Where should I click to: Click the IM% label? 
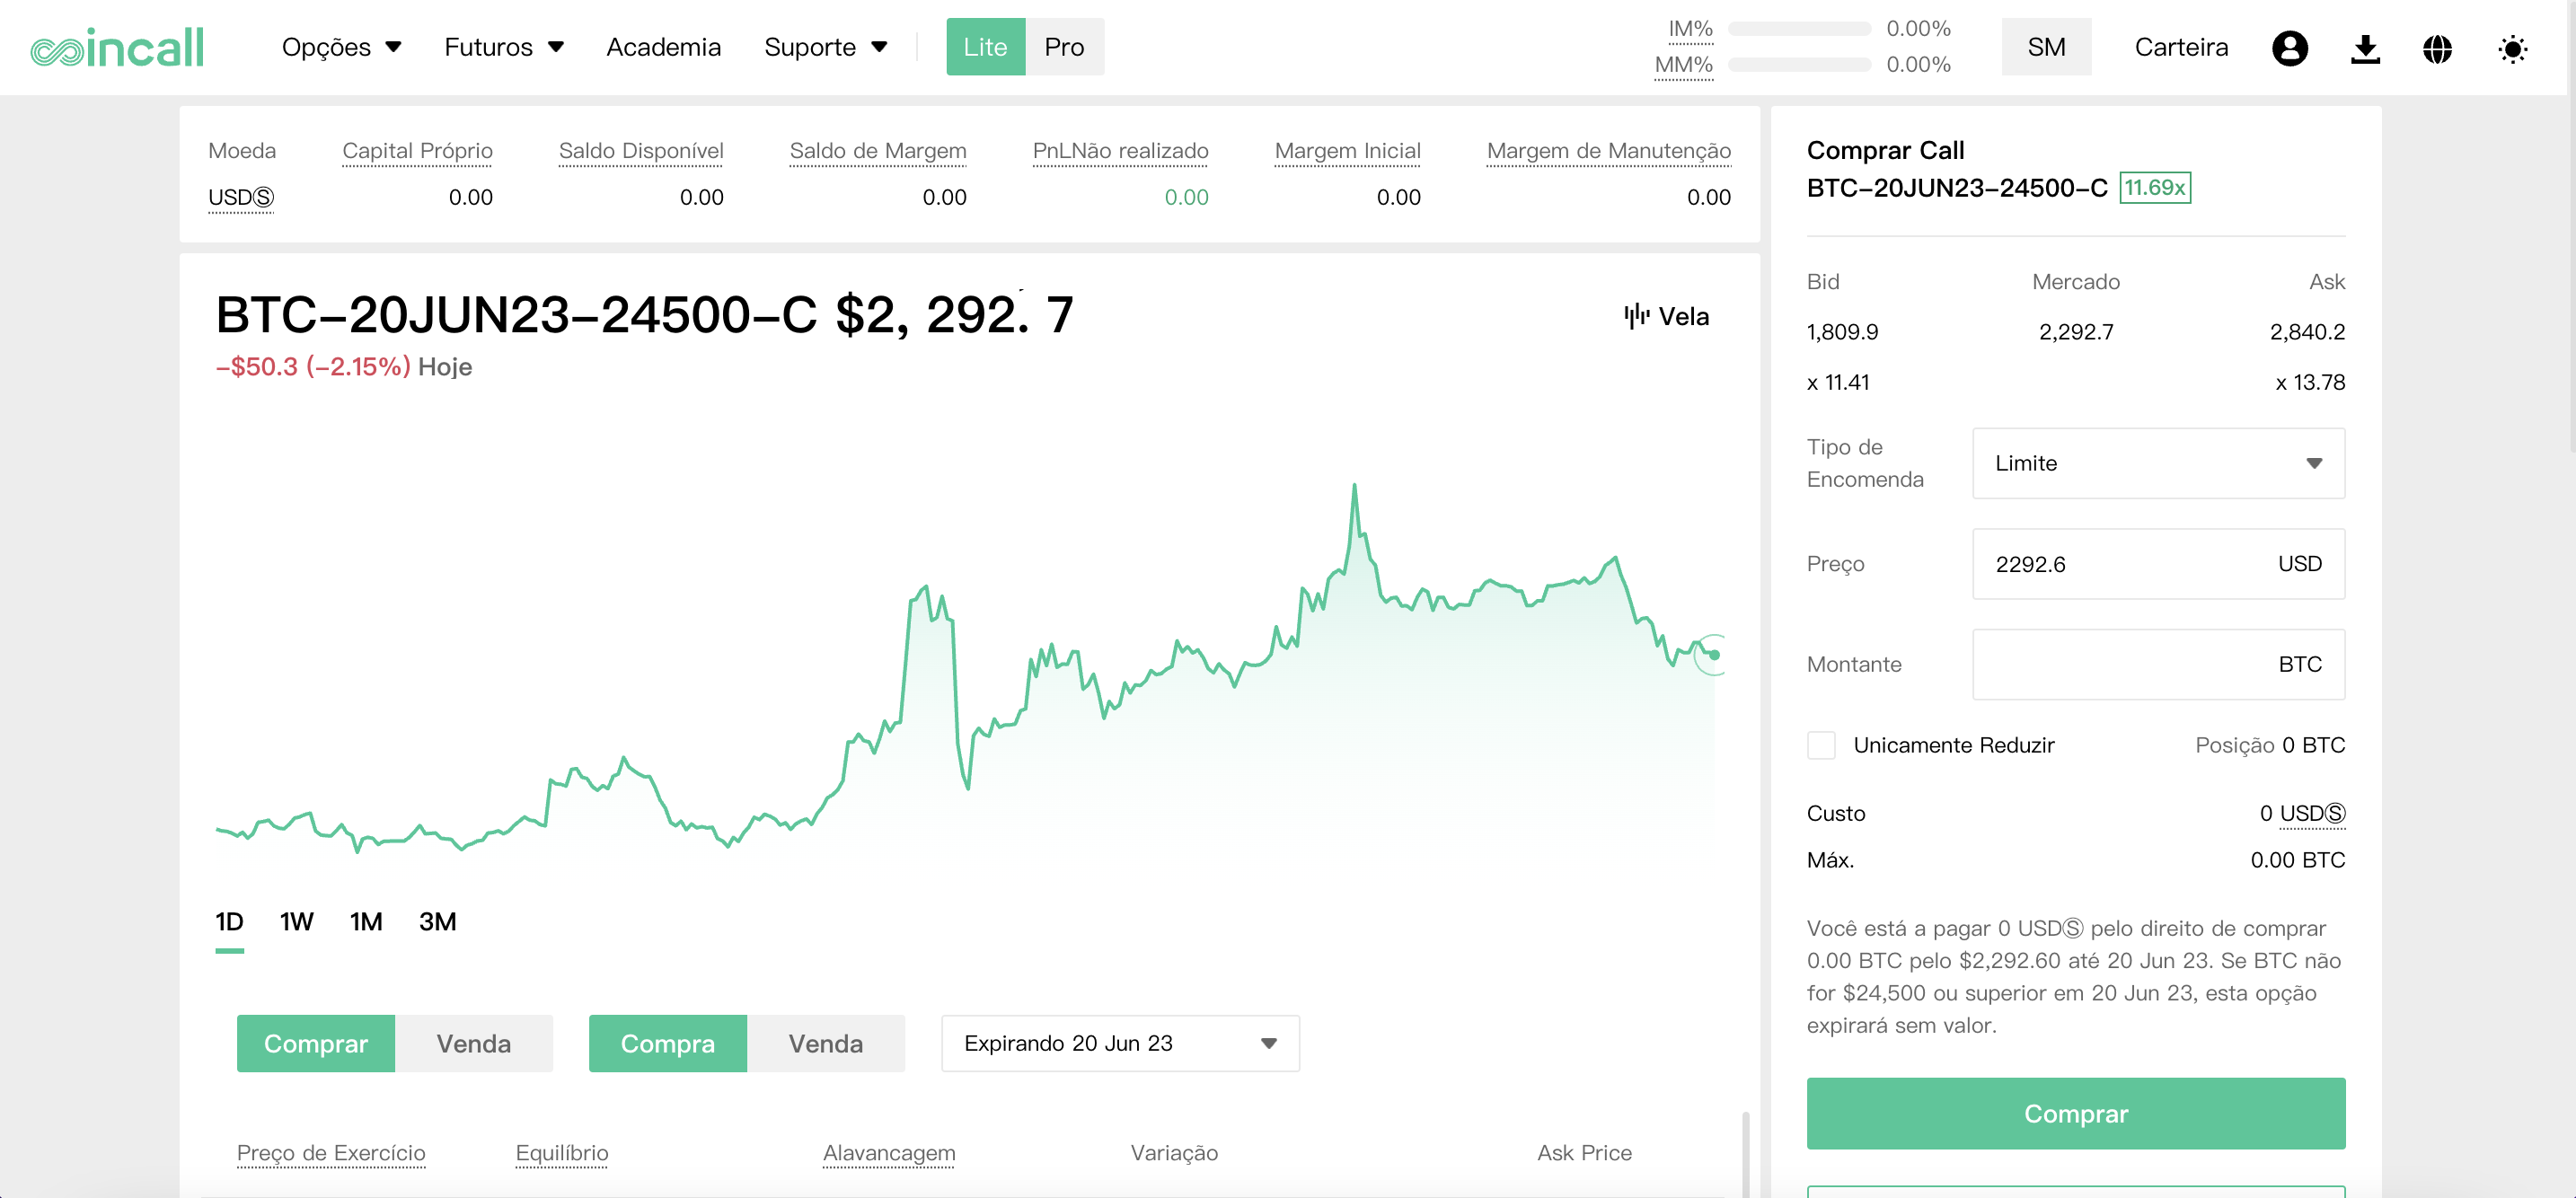[x=1690, y=29]
